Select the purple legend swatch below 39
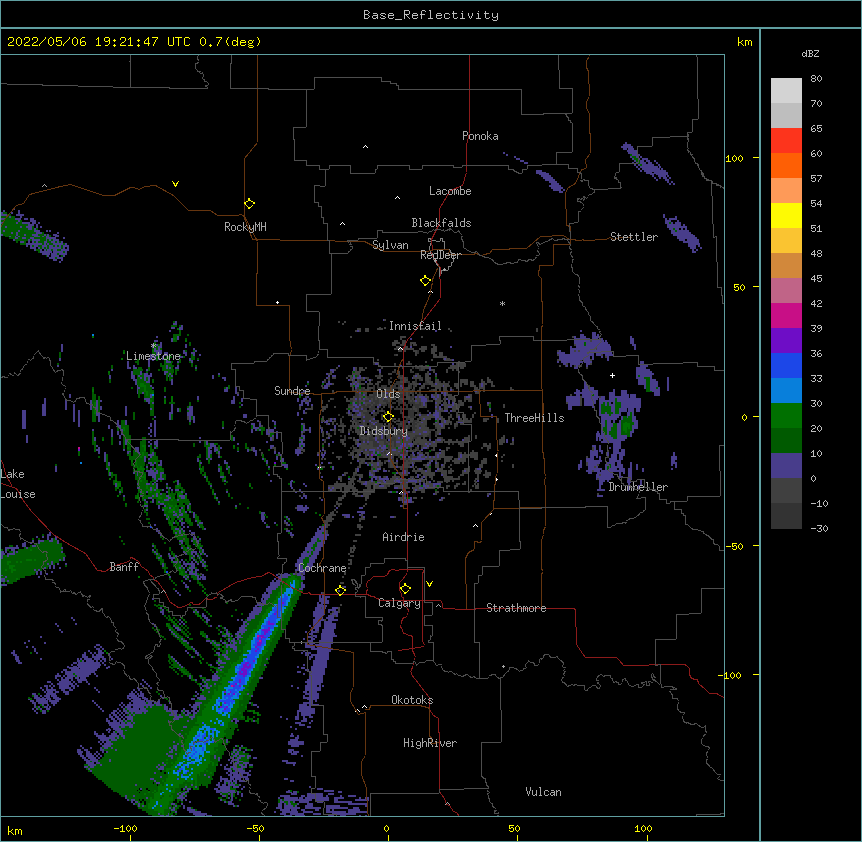 786,341
